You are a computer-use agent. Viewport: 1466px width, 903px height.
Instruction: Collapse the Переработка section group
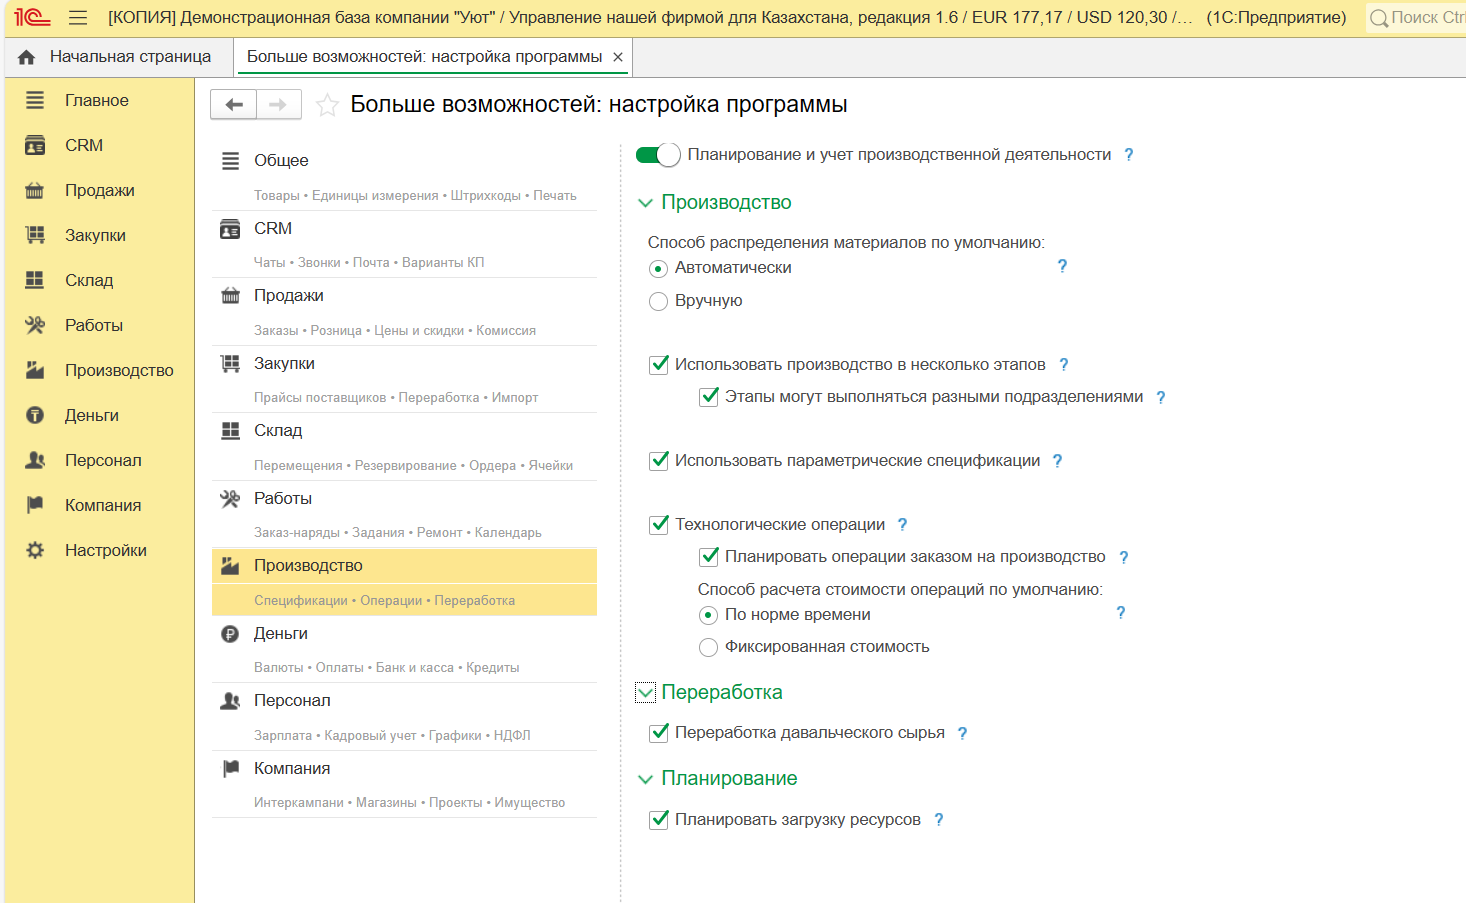tap(645, 692)
